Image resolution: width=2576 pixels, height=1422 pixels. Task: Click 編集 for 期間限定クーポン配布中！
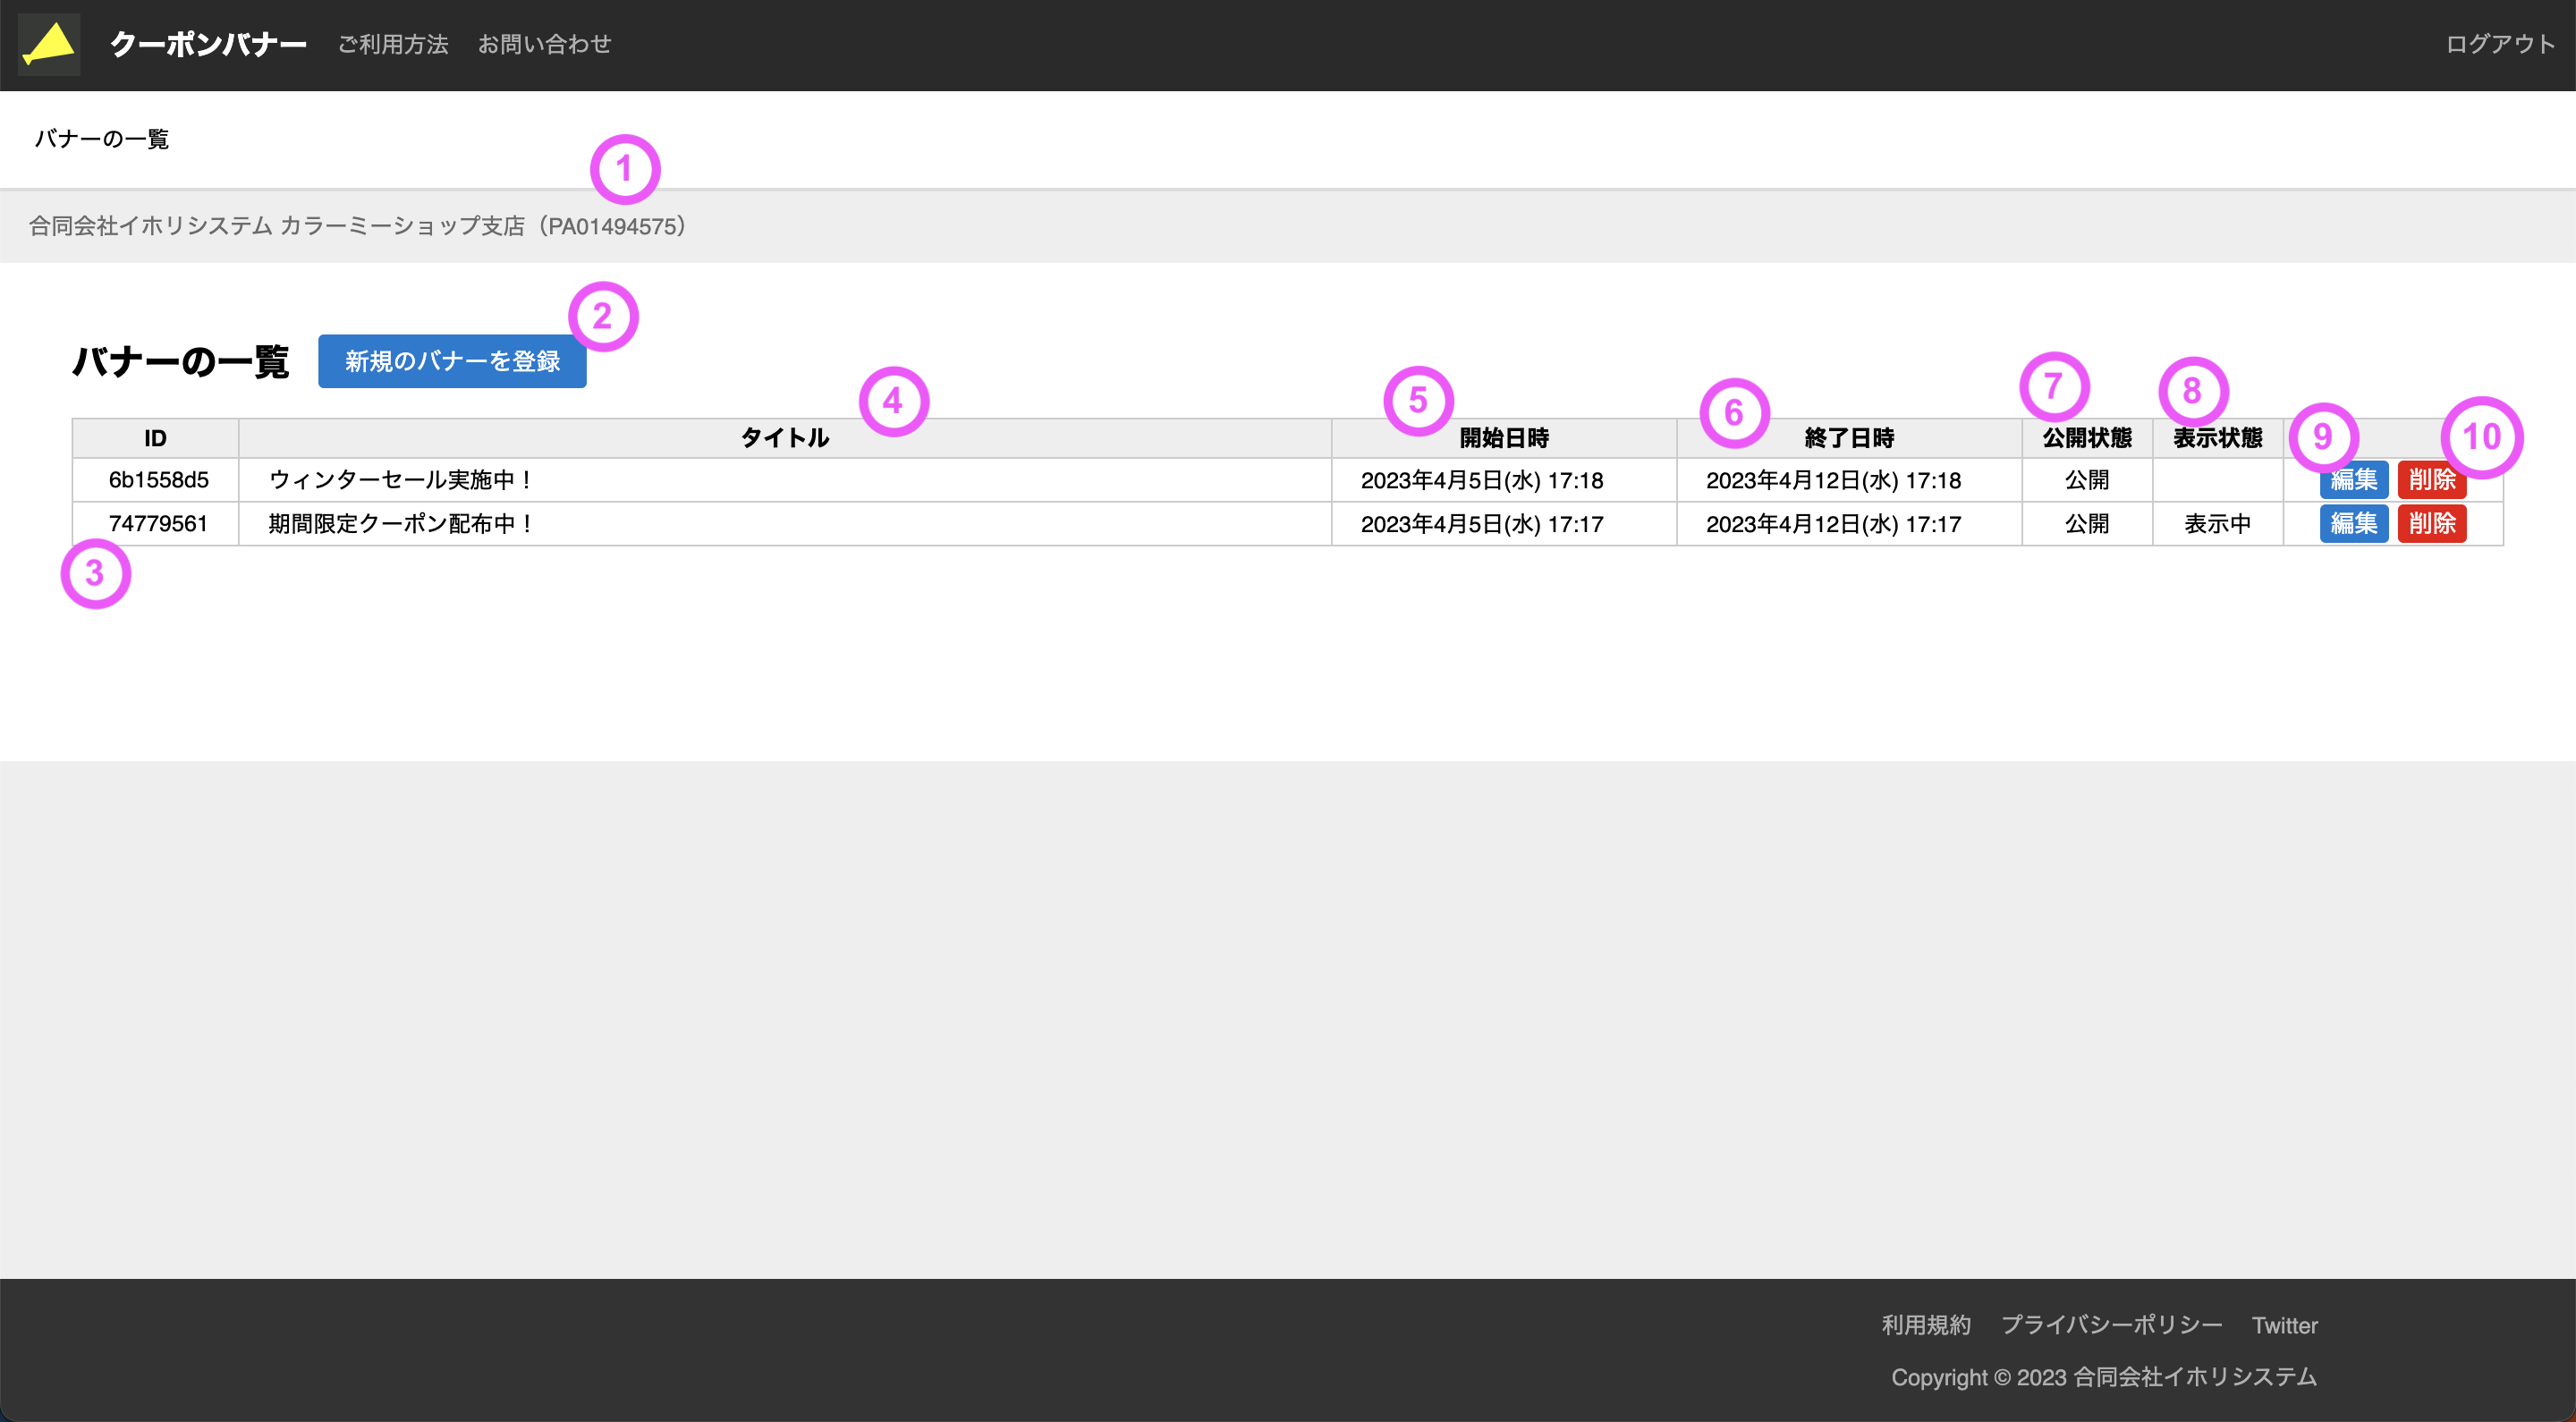coord(2354,523)
